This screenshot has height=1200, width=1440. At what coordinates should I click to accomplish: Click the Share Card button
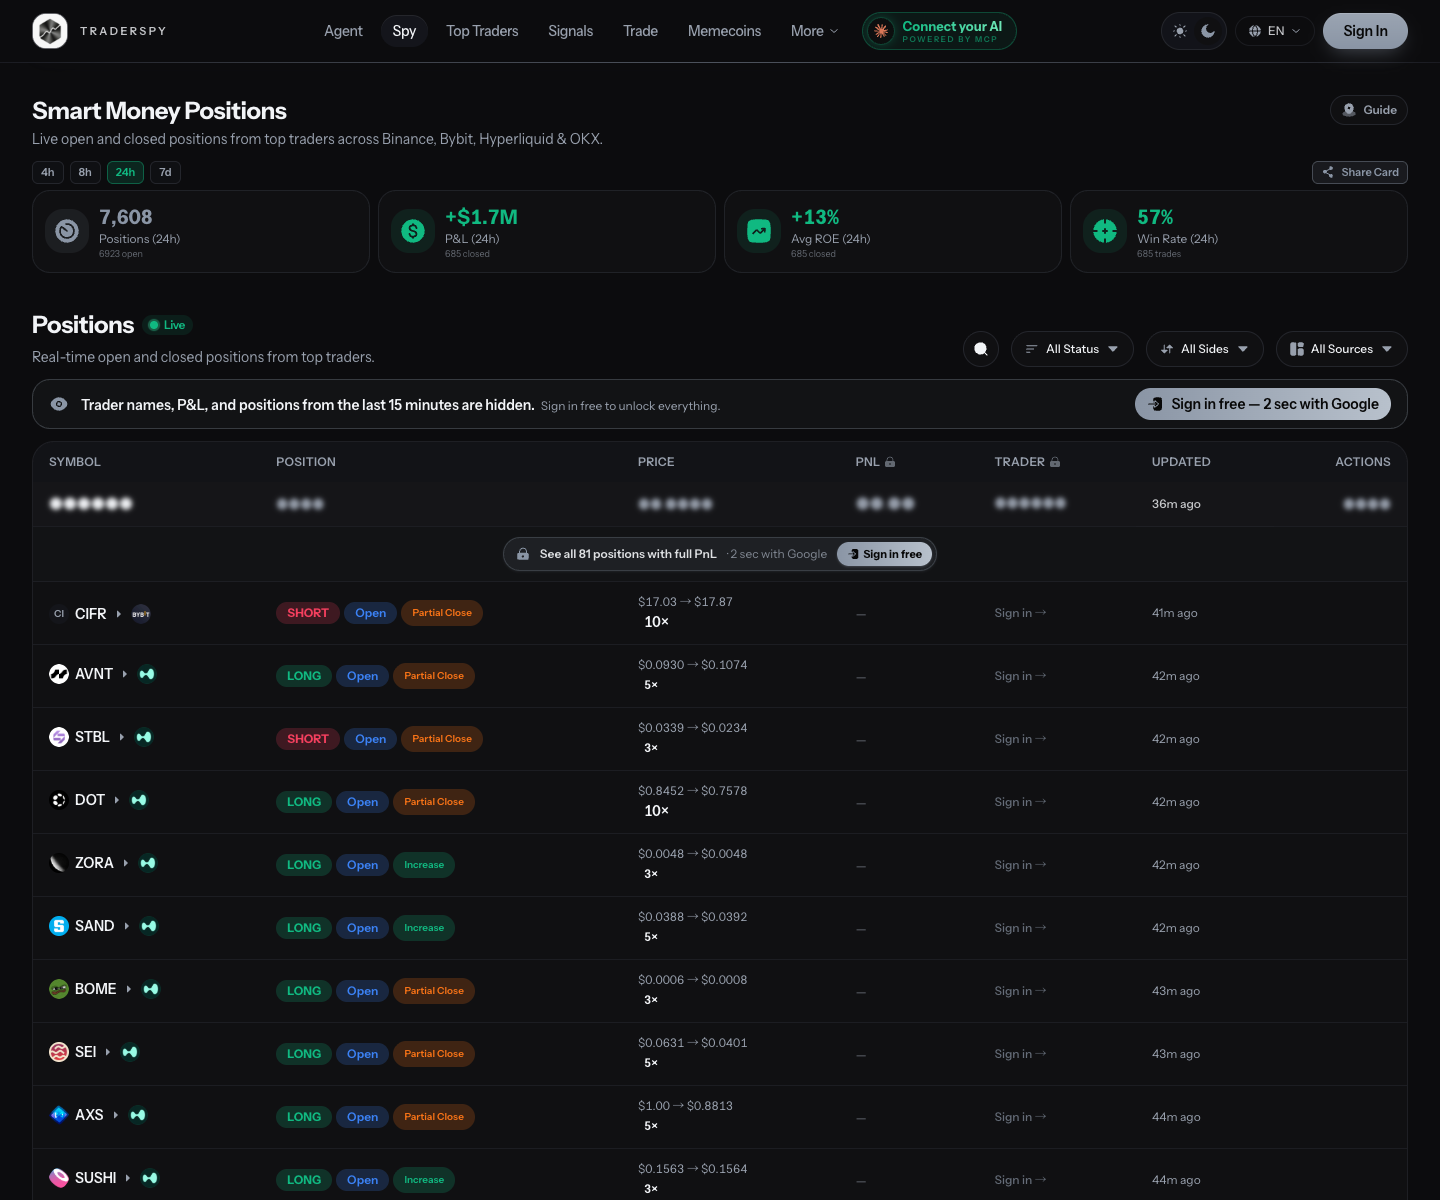click(1360, 172)
